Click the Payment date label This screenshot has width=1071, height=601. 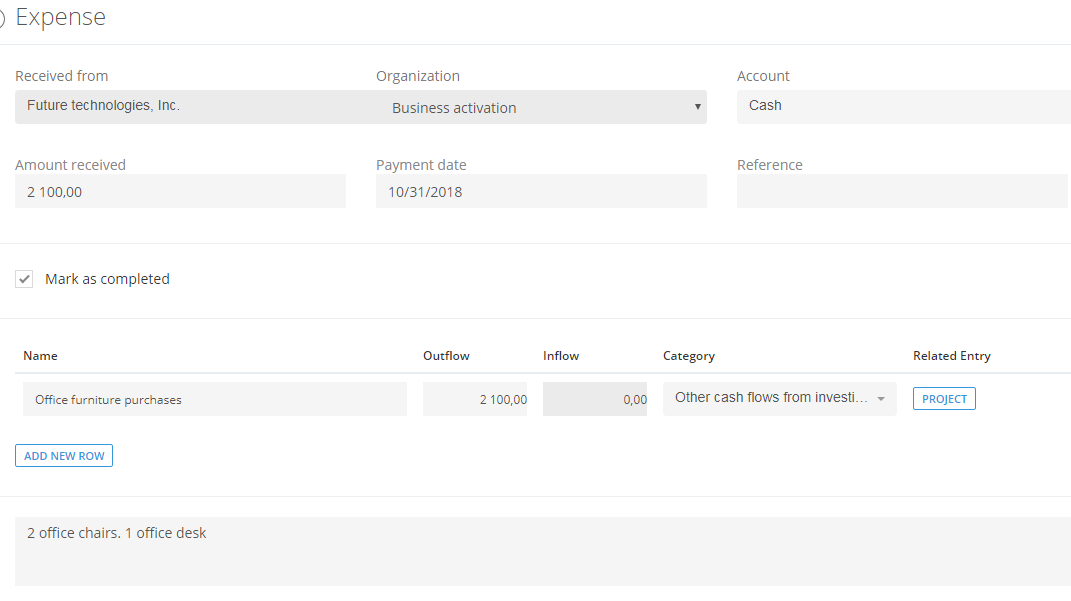click(421, 165)
